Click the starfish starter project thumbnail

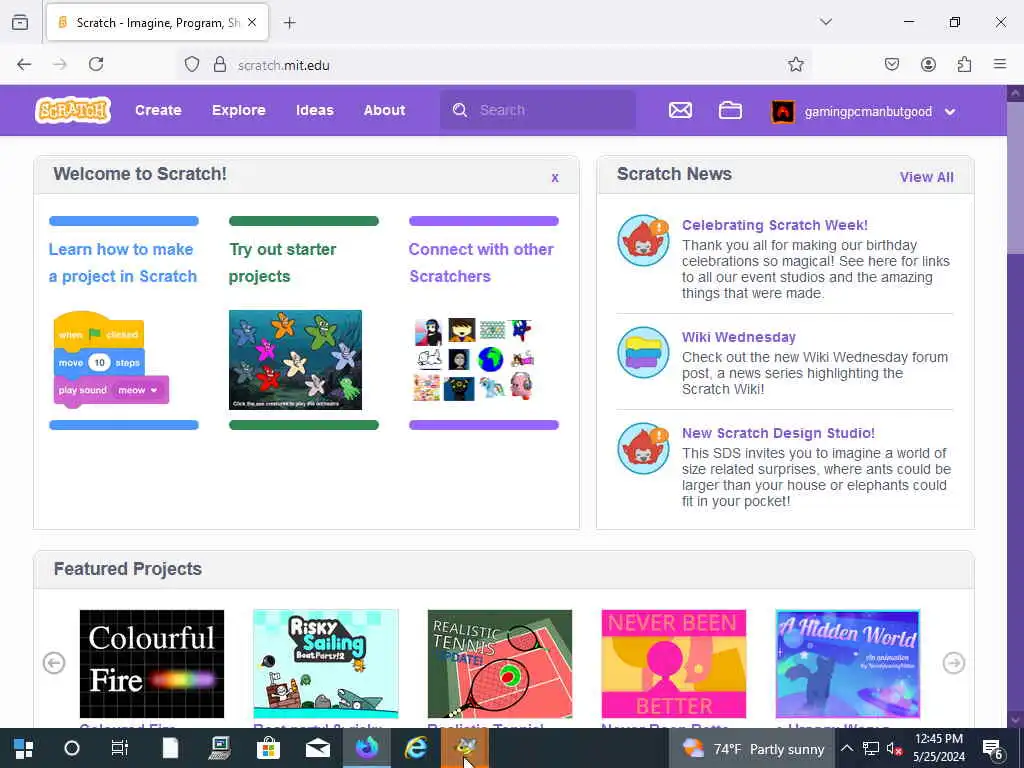click(x=295, y=360)
